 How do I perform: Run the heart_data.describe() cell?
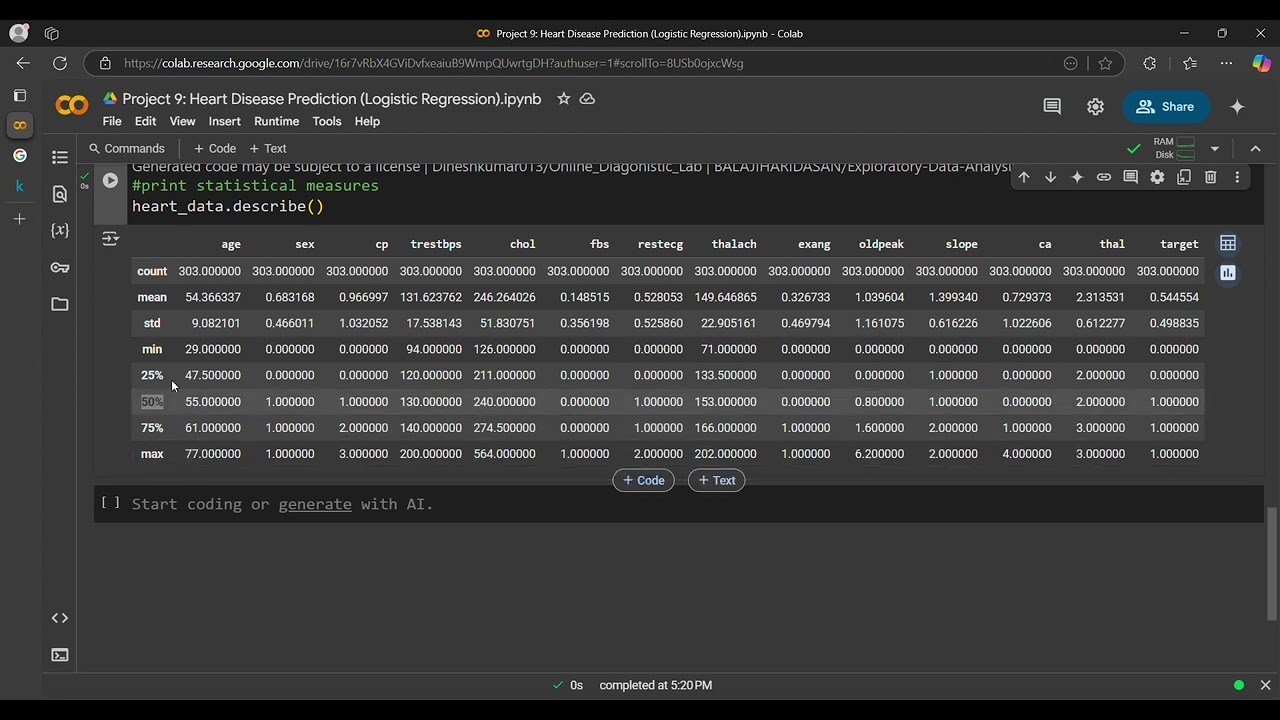pos(110,180)
